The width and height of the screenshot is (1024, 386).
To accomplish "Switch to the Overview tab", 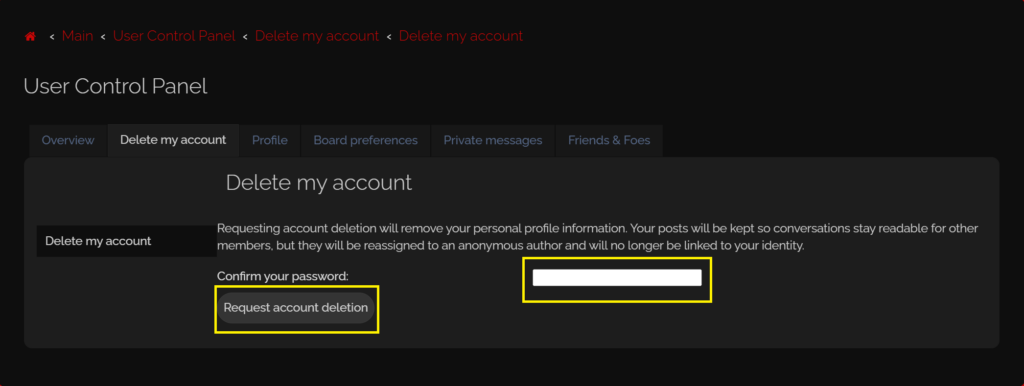I will tap(68, 140).
